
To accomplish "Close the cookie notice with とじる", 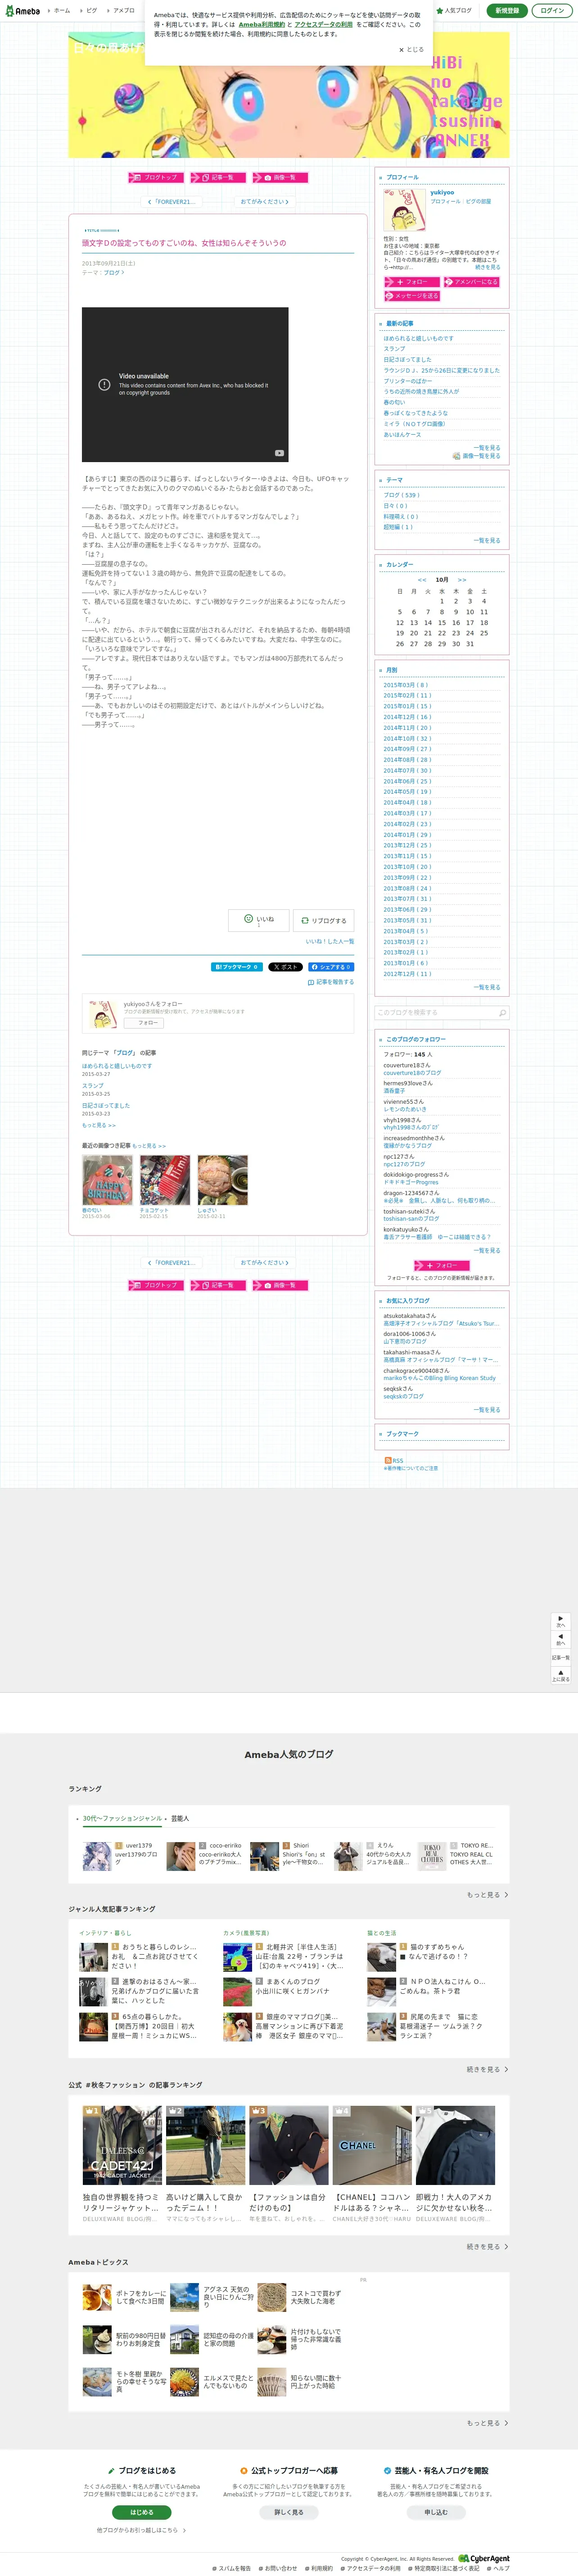I will point(411,49).
